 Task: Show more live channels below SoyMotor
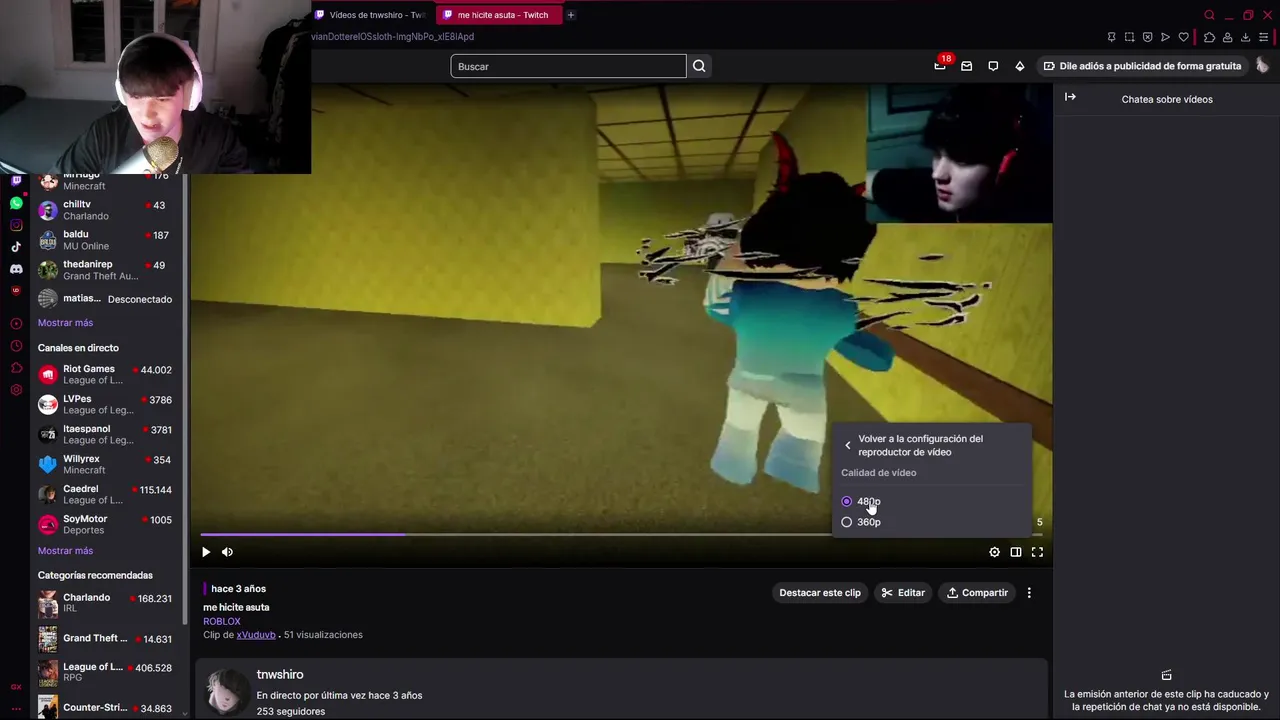(x=65, y=551)
